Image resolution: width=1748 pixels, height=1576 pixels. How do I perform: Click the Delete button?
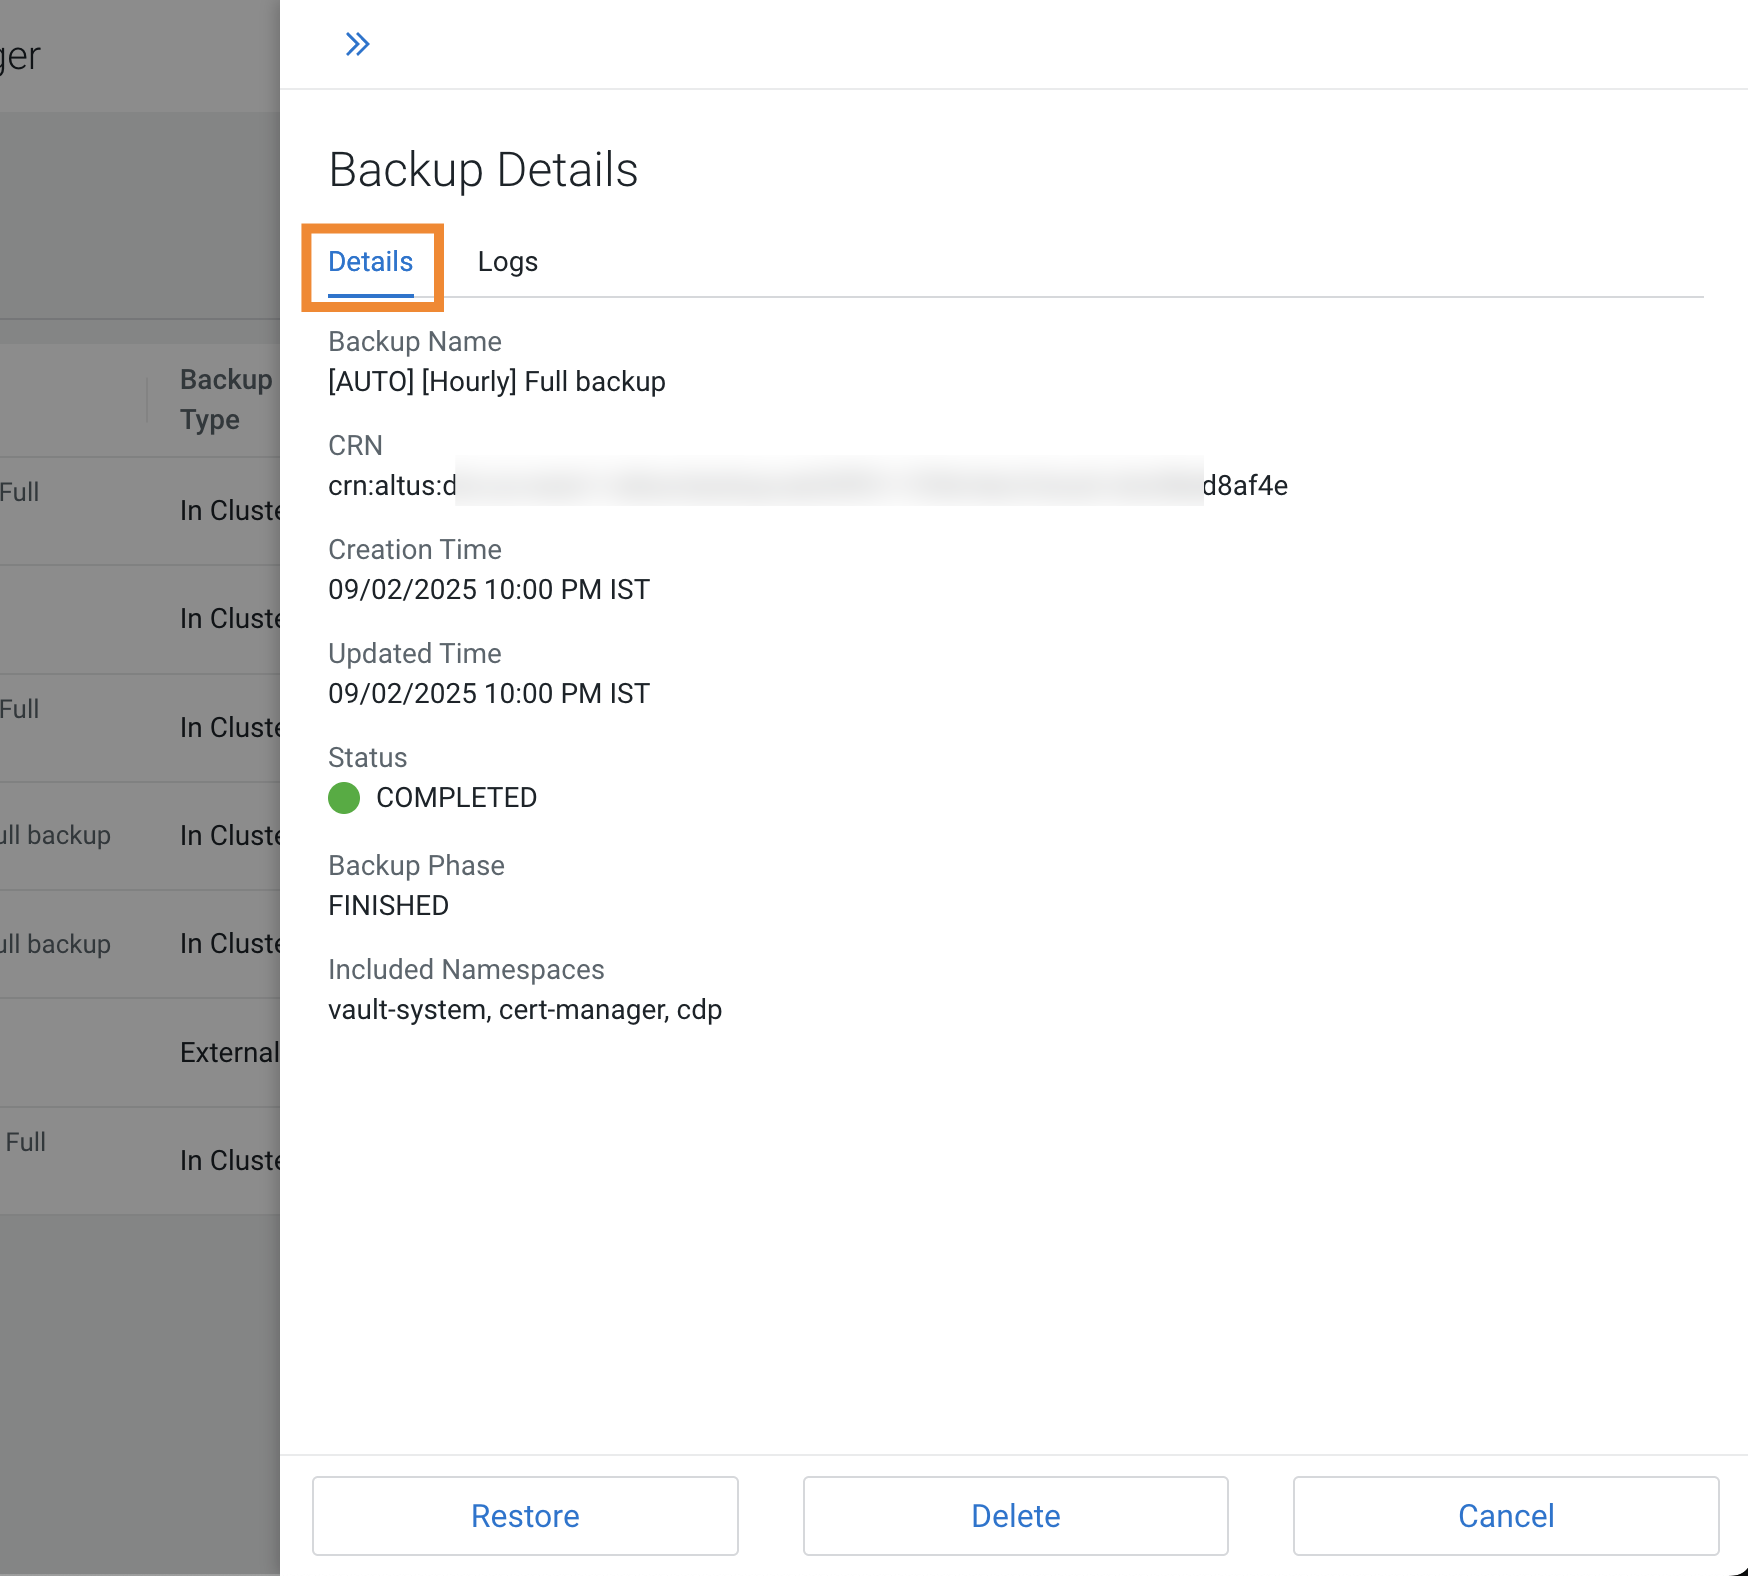[x=1015, y=1516]
